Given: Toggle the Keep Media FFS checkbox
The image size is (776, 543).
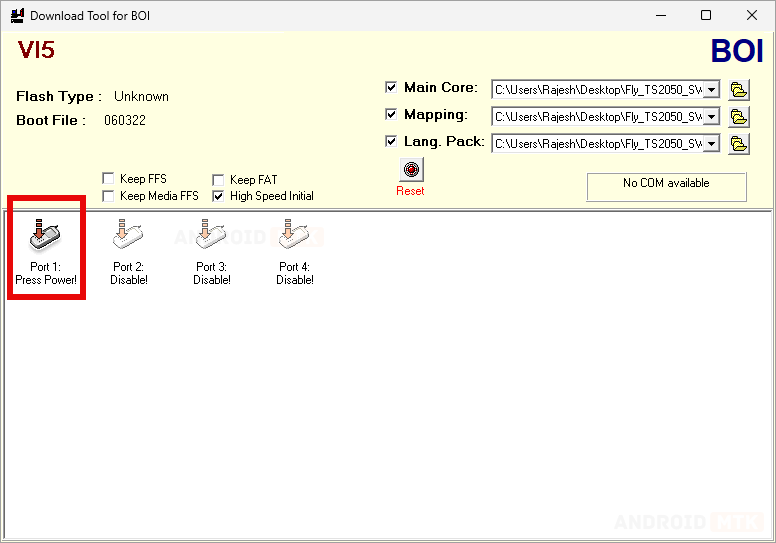Looking at the screenshot, I should (x=108, y=197).
